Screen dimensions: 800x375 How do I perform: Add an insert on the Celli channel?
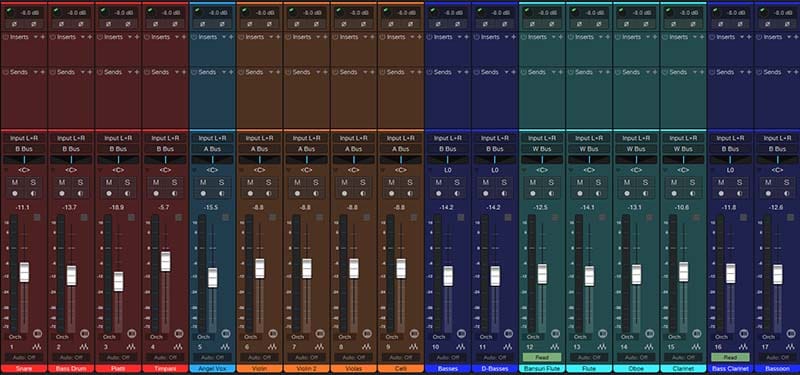(419, 37)
